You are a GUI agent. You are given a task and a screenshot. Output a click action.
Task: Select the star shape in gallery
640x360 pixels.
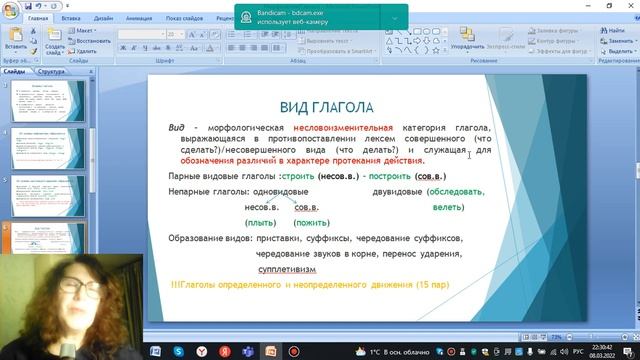436,51
